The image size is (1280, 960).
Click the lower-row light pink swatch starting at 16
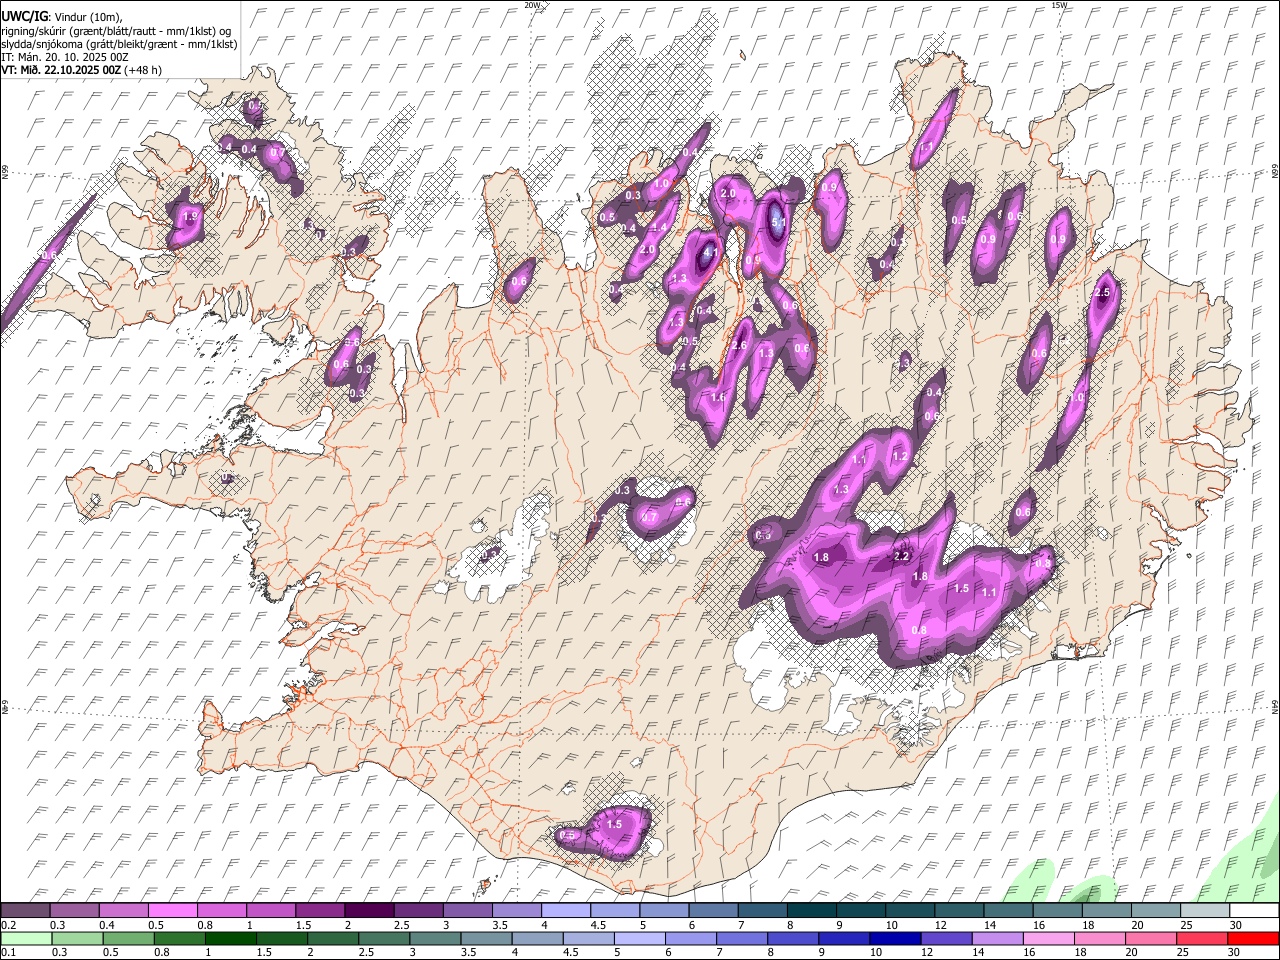(x=1048, y=939)
